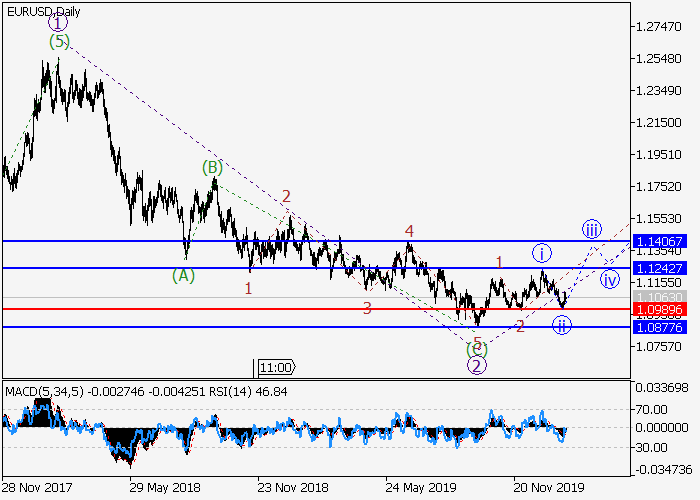Click the EURUSD,Daily chart title
Image resolution: width=700 pixels, height=500 pixels.
coord(42,11)
